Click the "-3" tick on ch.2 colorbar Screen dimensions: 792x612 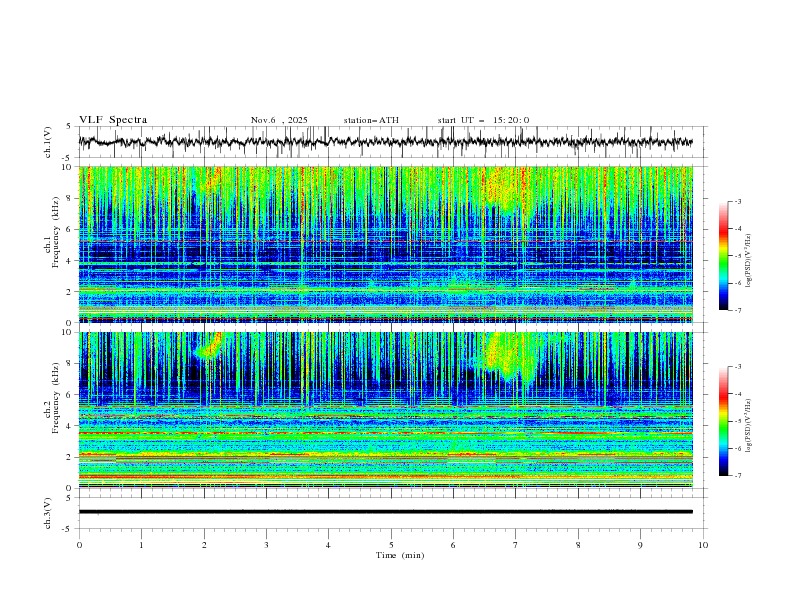click(737, 367)
